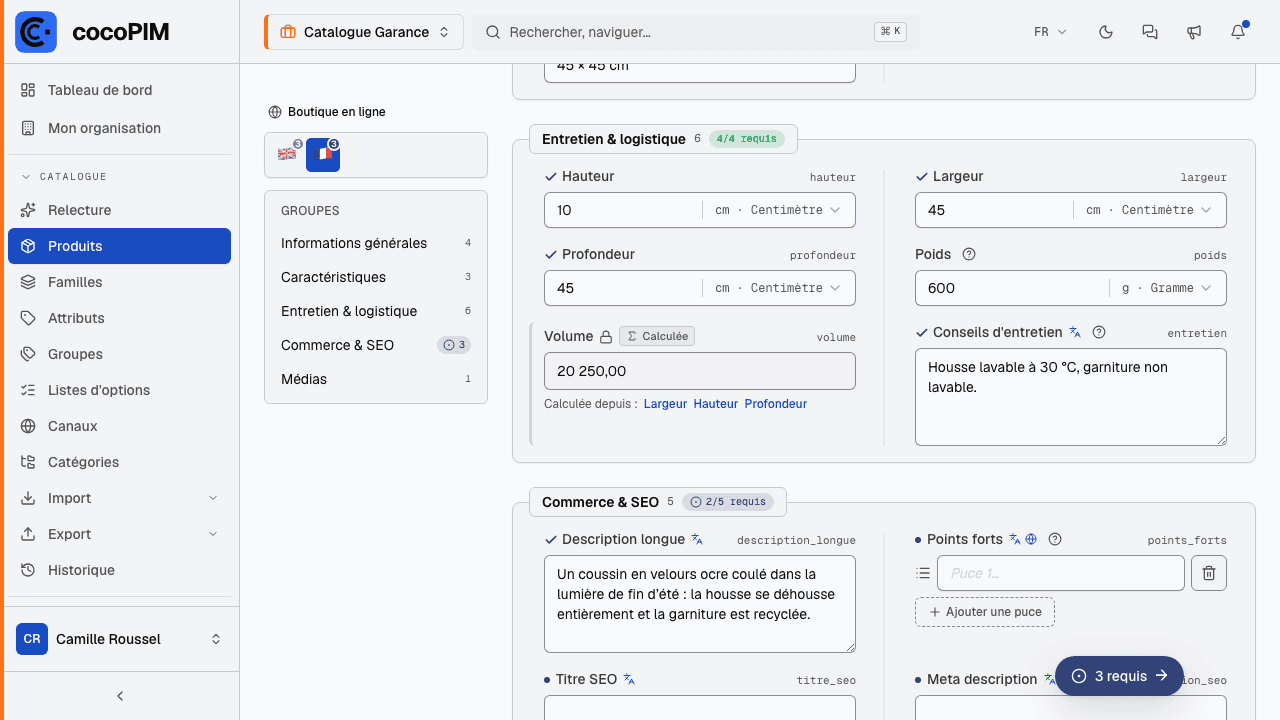
Task: Click the Puce 1 drag handle icon
Action: click(x=923, y=573)
